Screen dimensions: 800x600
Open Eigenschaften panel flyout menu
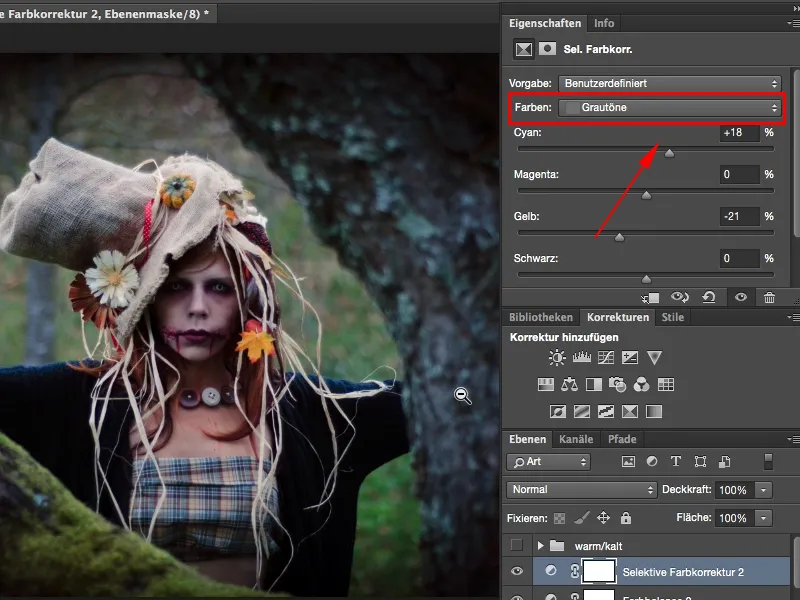[x=792, y=23]
